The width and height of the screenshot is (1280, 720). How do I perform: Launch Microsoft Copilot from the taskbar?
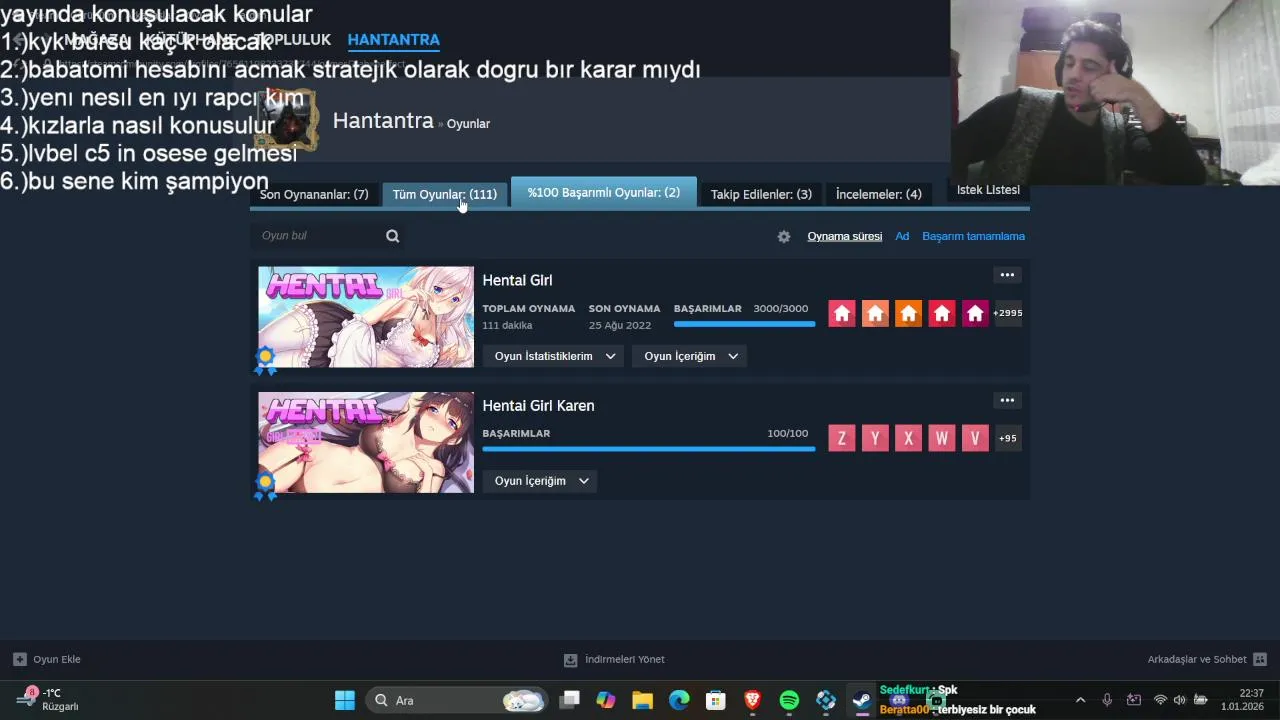606,700
